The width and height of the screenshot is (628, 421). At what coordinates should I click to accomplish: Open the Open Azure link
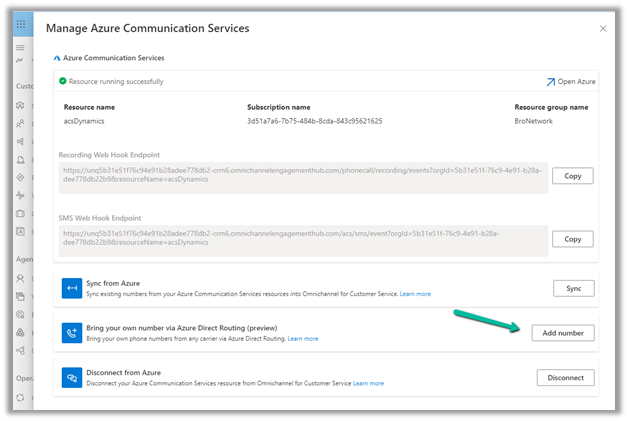click(577, 82)
